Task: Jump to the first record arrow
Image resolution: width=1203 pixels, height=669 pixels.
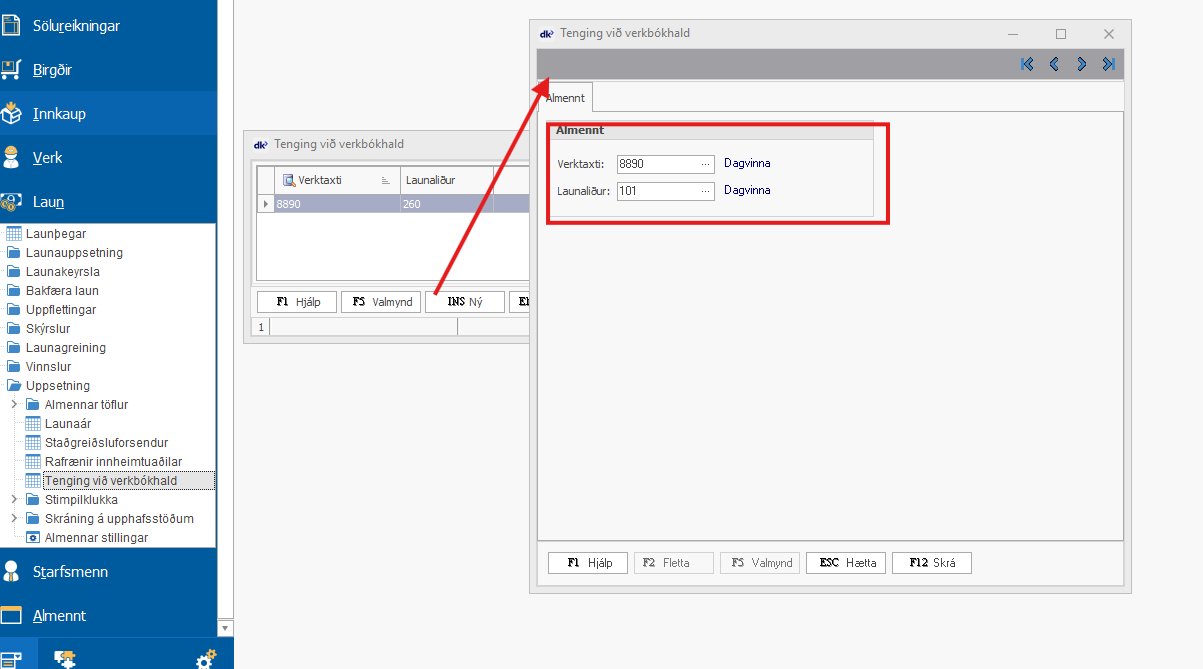Action: [x=1027, y=64]
